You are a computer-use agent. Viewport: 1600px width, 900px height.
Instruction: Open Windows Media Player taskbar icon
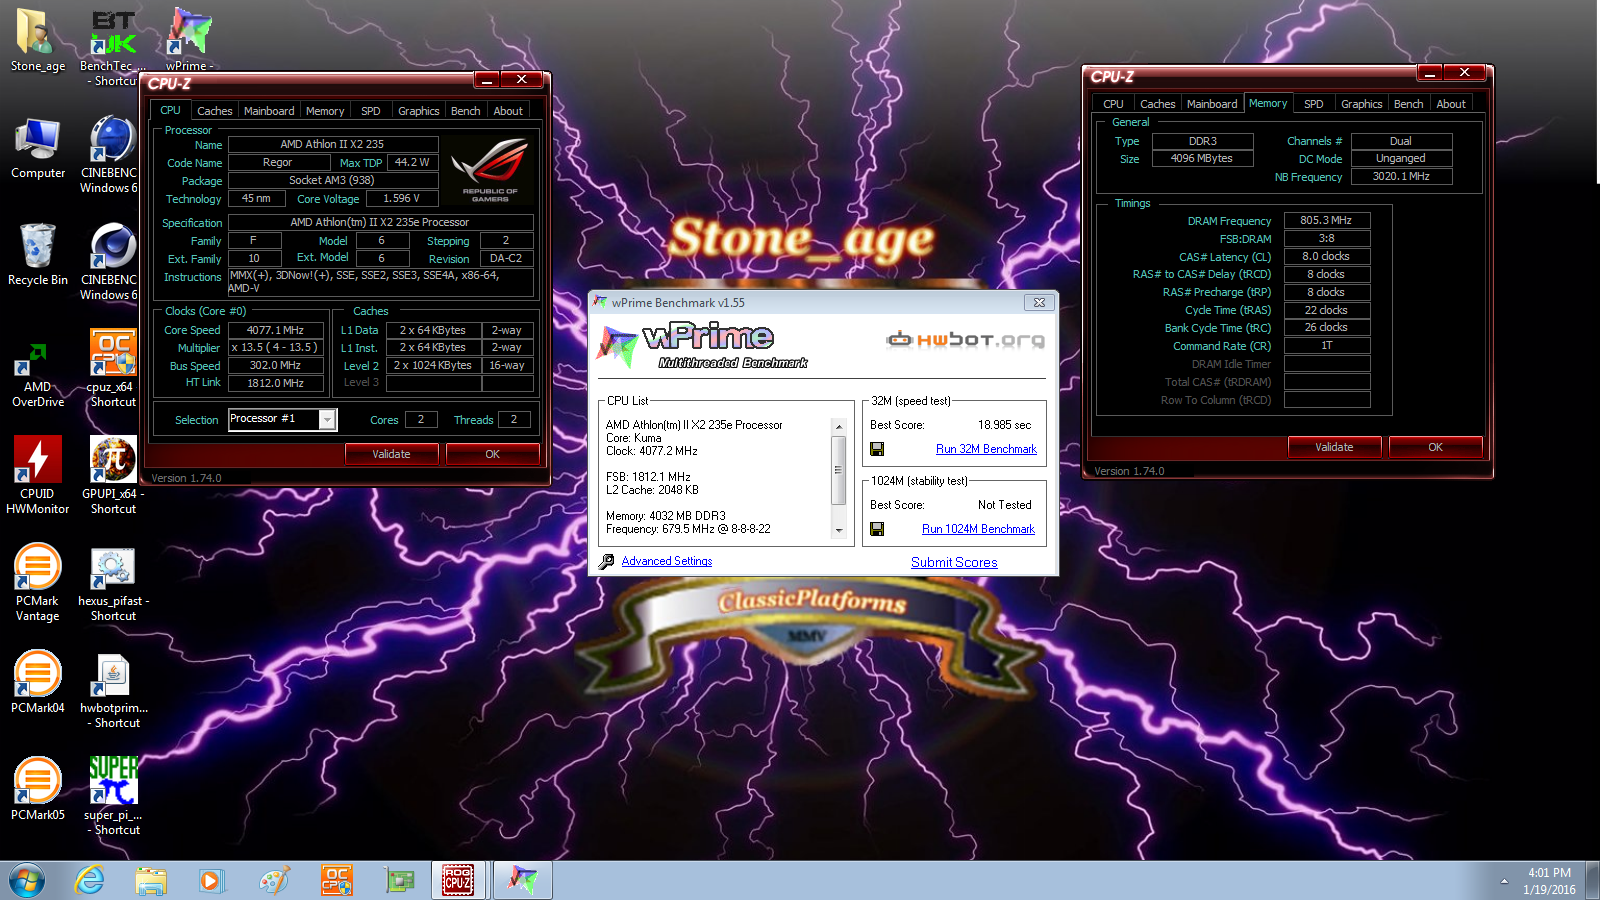(210, 880)
